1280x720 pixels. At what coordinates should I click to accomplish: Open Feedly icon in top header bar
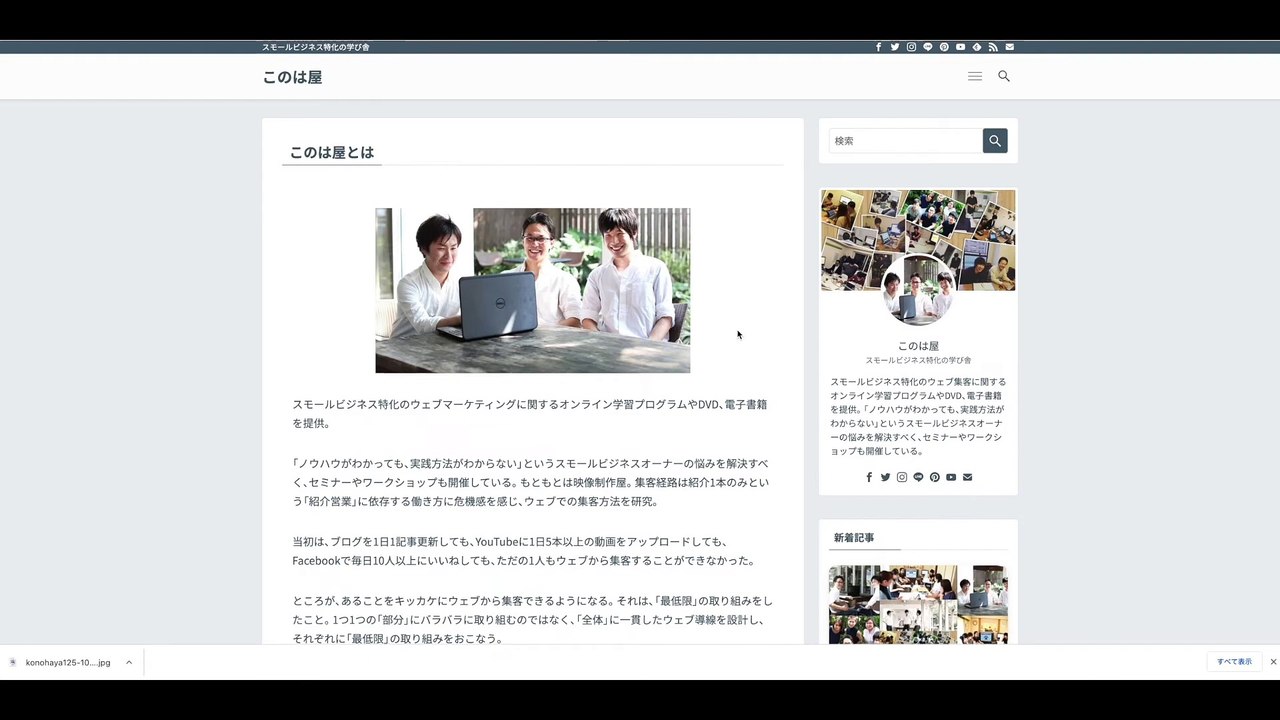coord(977,47)
